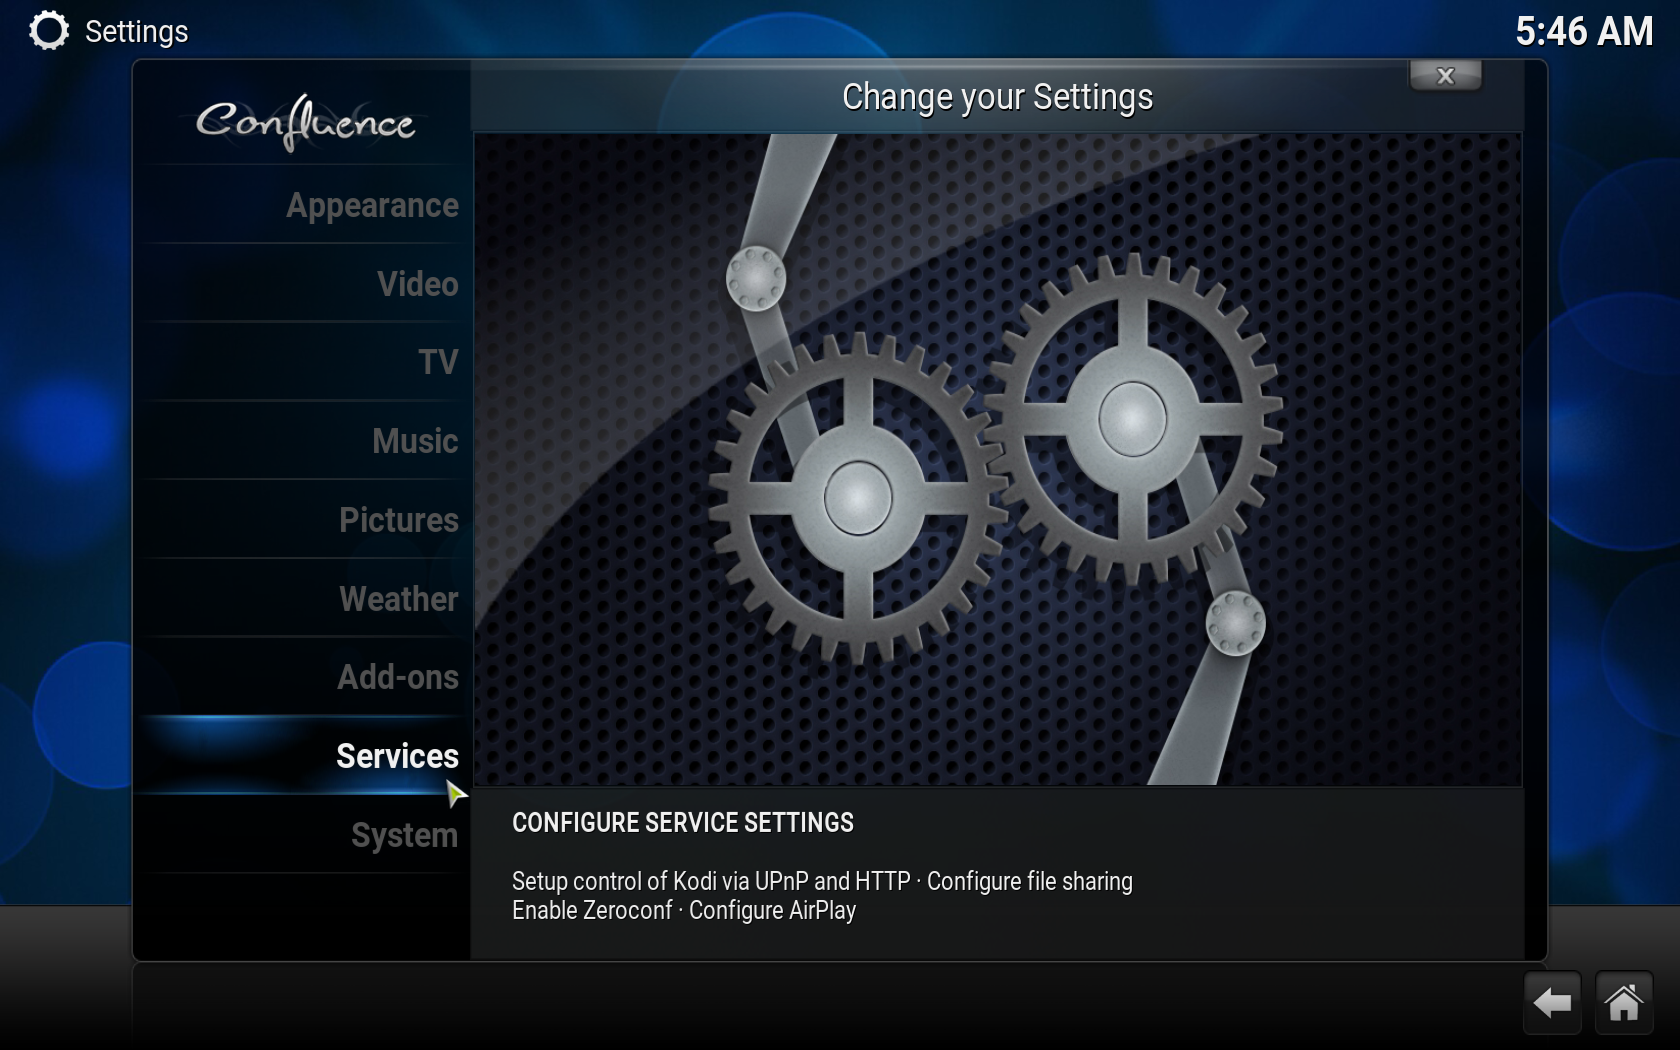
Task: Go to the Kodi home screen
Action: [x=1623, y=1002]
